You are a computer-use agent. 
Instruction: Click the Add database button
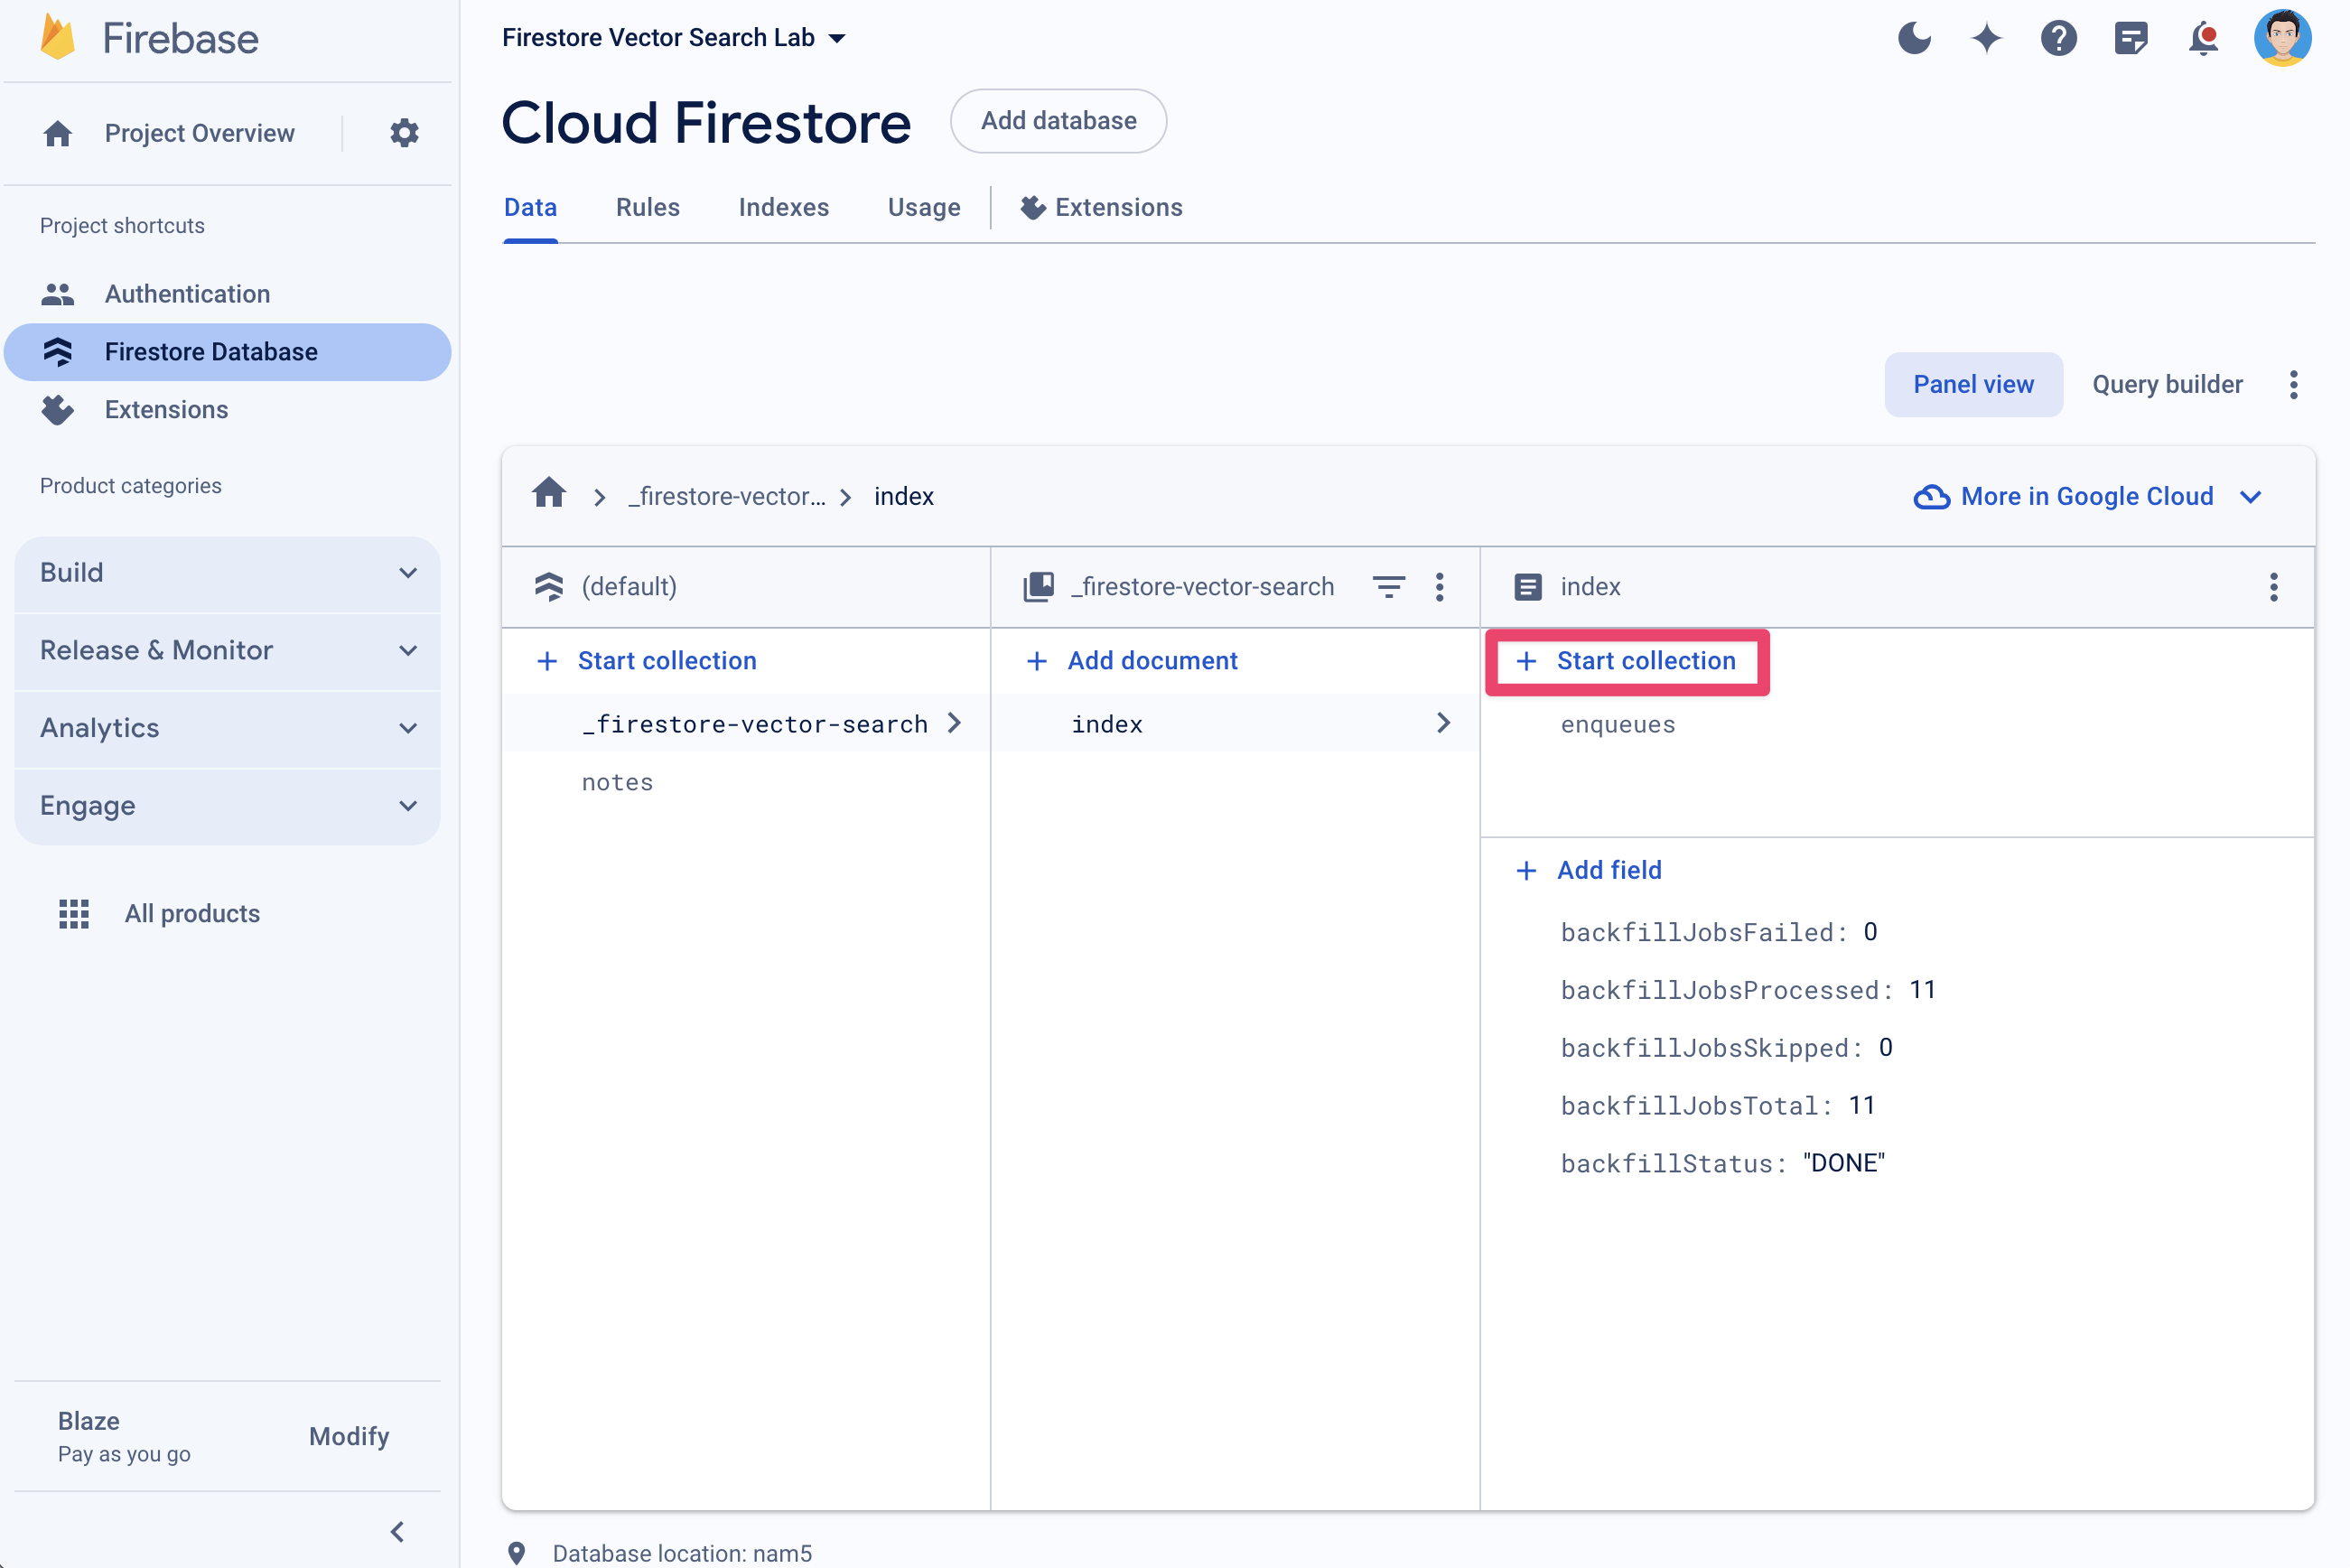1057,121
